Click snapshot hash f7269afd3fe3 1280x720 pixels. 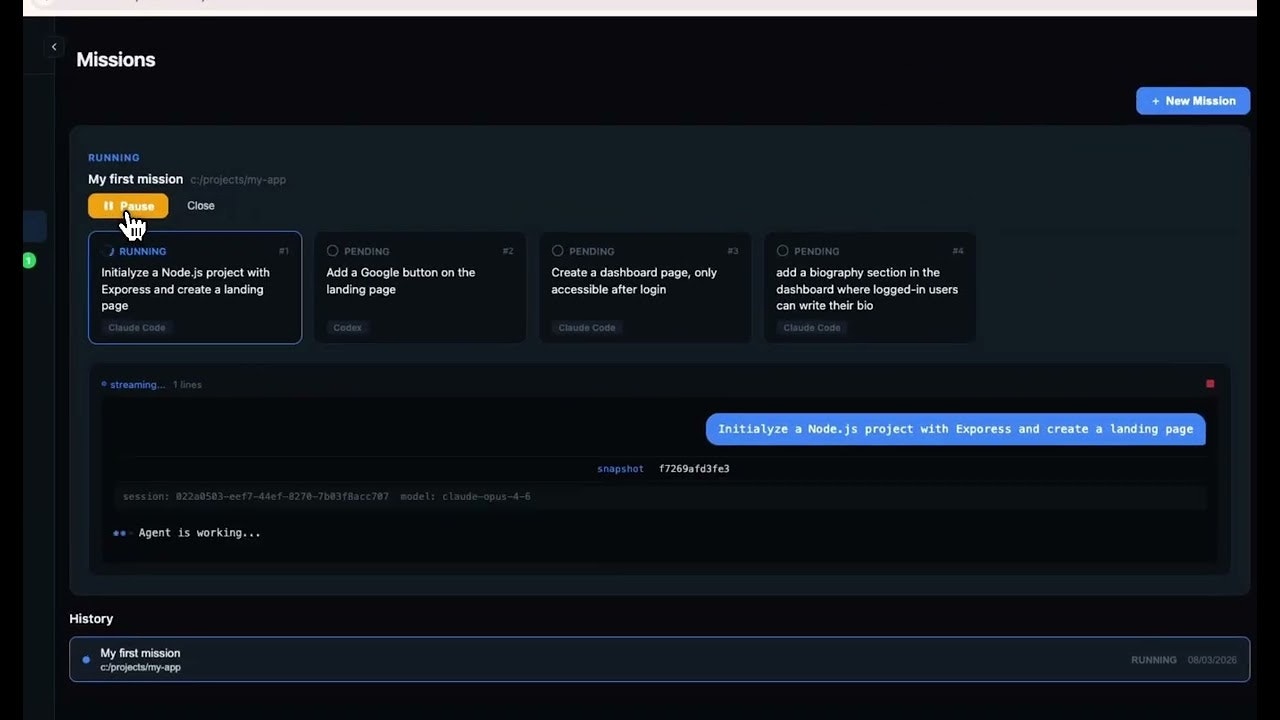coord(694,469)
